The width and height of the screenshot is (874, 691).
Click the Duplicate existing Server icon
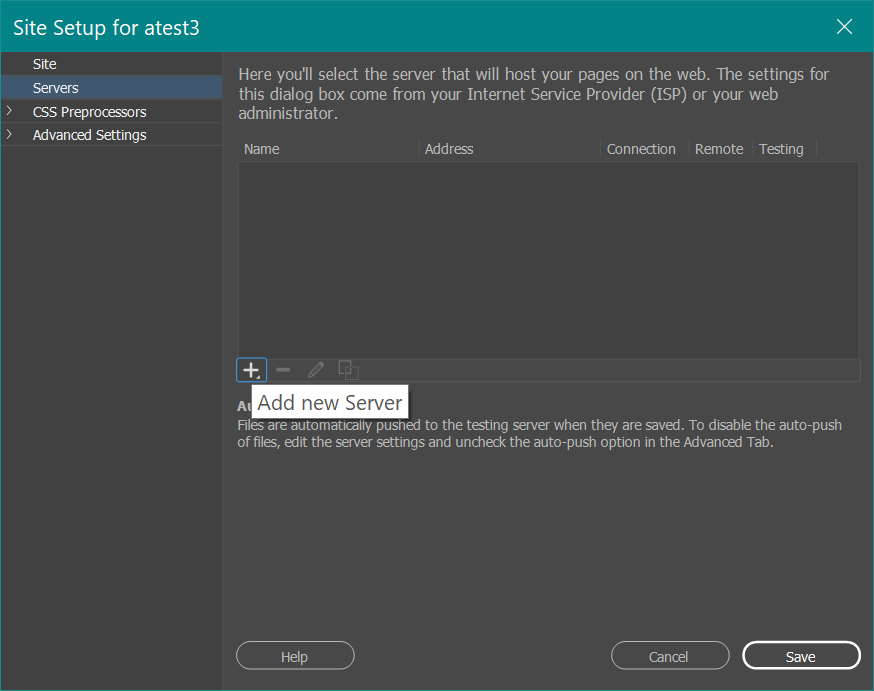coord(348,370)
